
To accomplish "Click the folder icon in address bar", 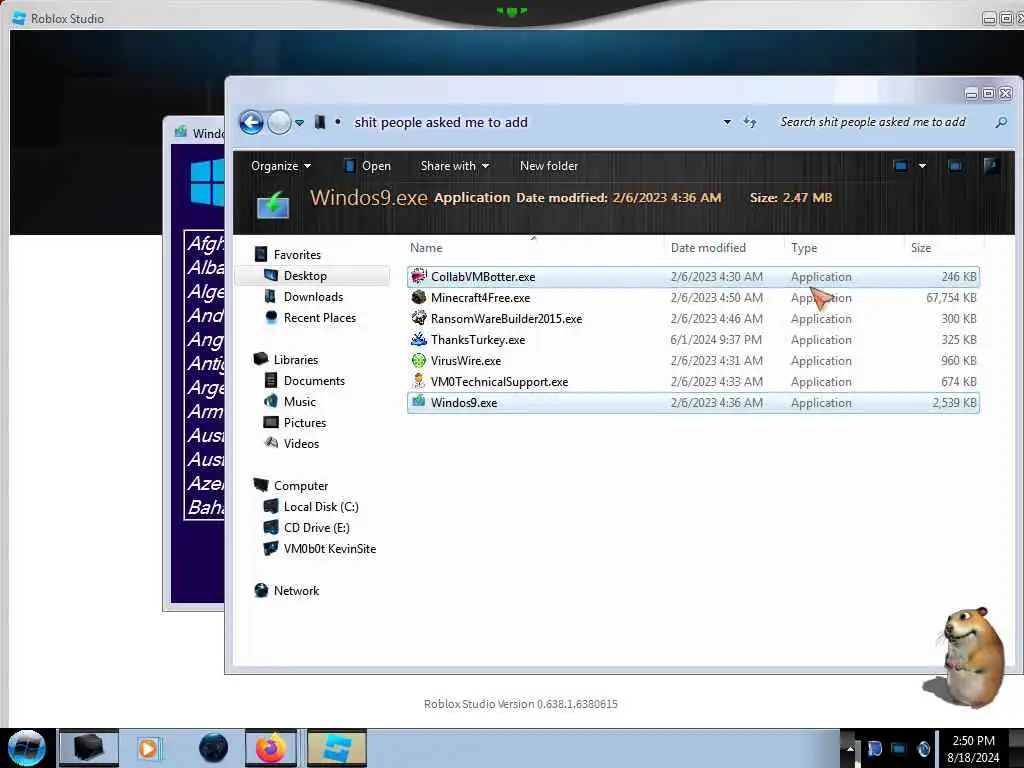I will [x=319, y=122].
